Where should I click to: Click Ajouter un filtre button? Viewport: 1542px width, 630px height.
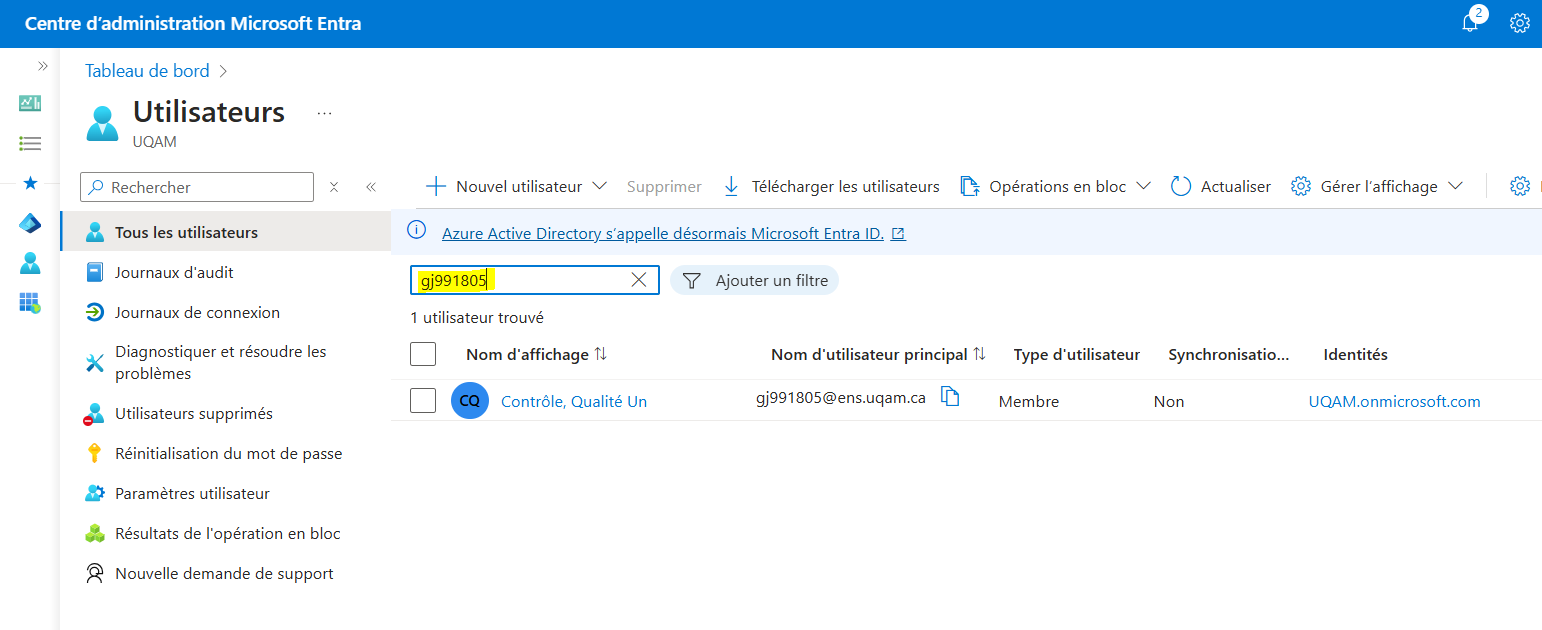pyautogui.click(x=755, y=281)
